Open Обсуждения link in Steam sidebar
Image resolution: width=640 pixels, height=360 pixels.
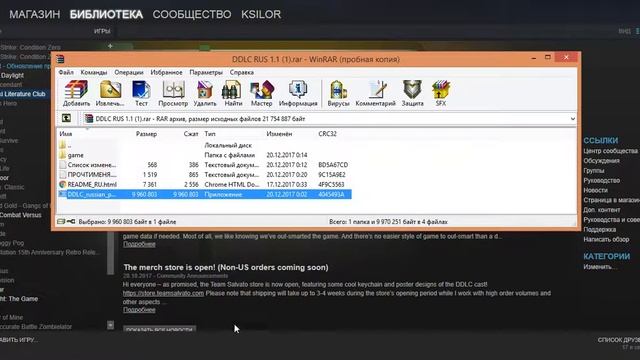click(x=601, y=161)
